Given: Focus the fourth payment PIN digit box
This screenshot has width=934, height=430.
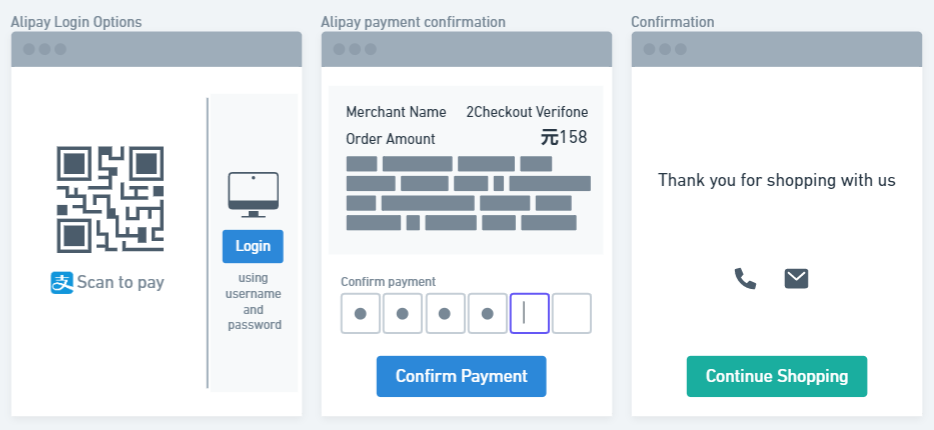Looking at the screenshot, I should pyautogui.click(x=487, y=313).
